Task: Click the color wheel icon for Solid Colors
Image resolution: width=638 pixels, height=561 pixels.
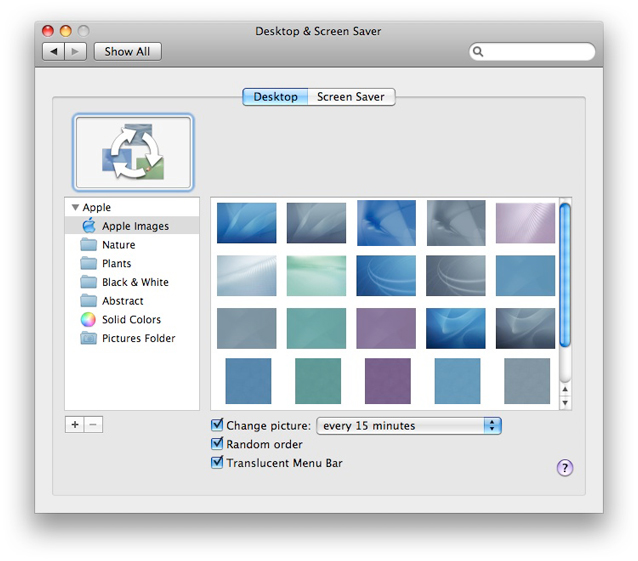Action: [88, 319]
